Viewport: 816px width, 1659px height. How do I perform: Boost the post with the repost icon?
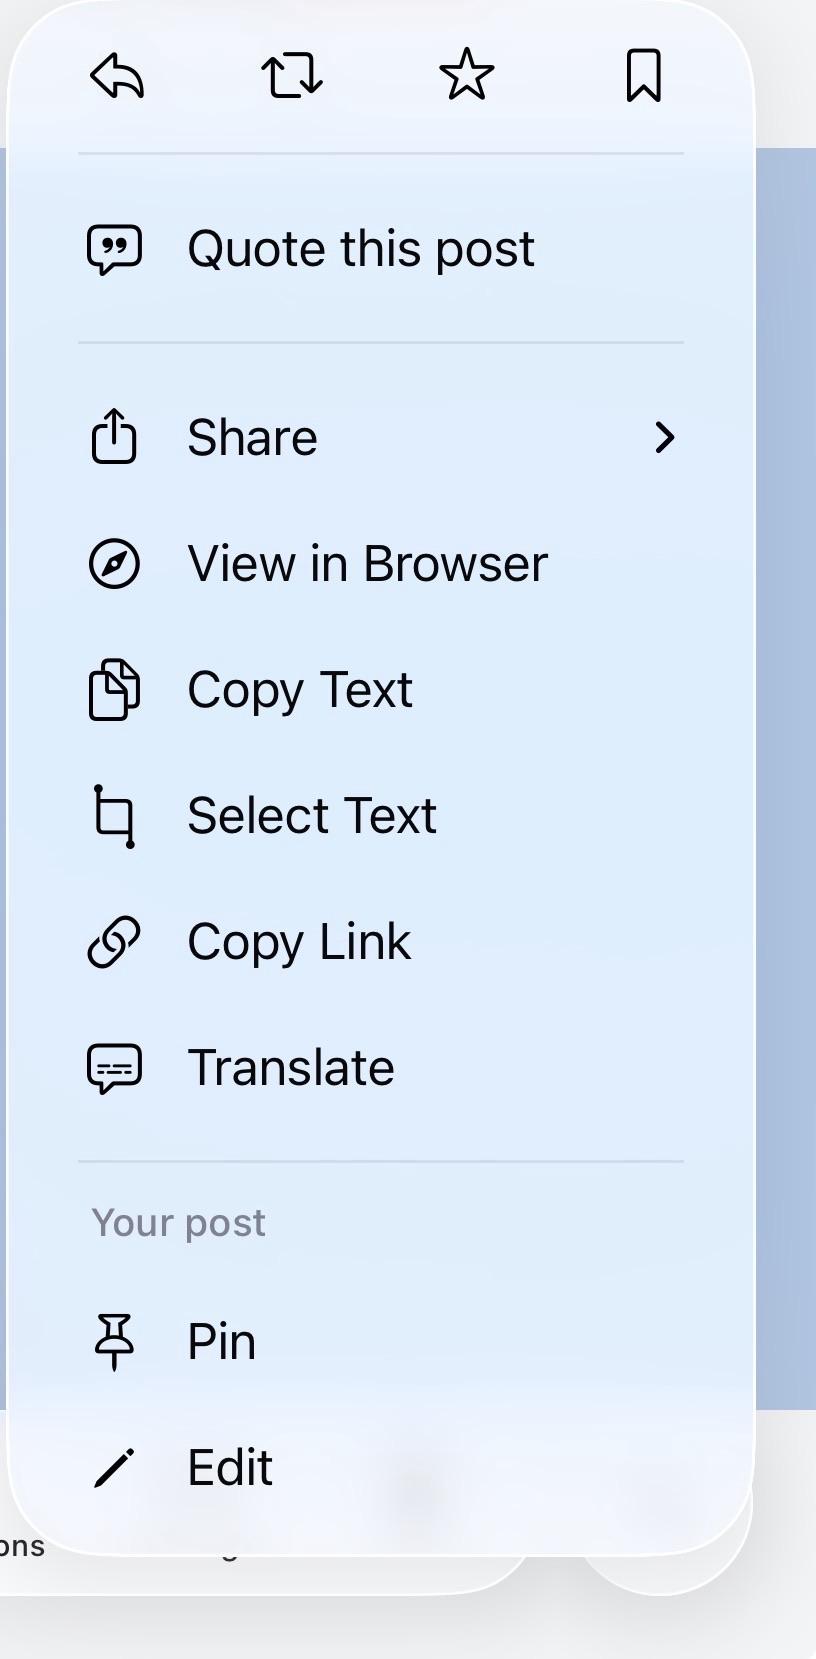tap(292, 76)
